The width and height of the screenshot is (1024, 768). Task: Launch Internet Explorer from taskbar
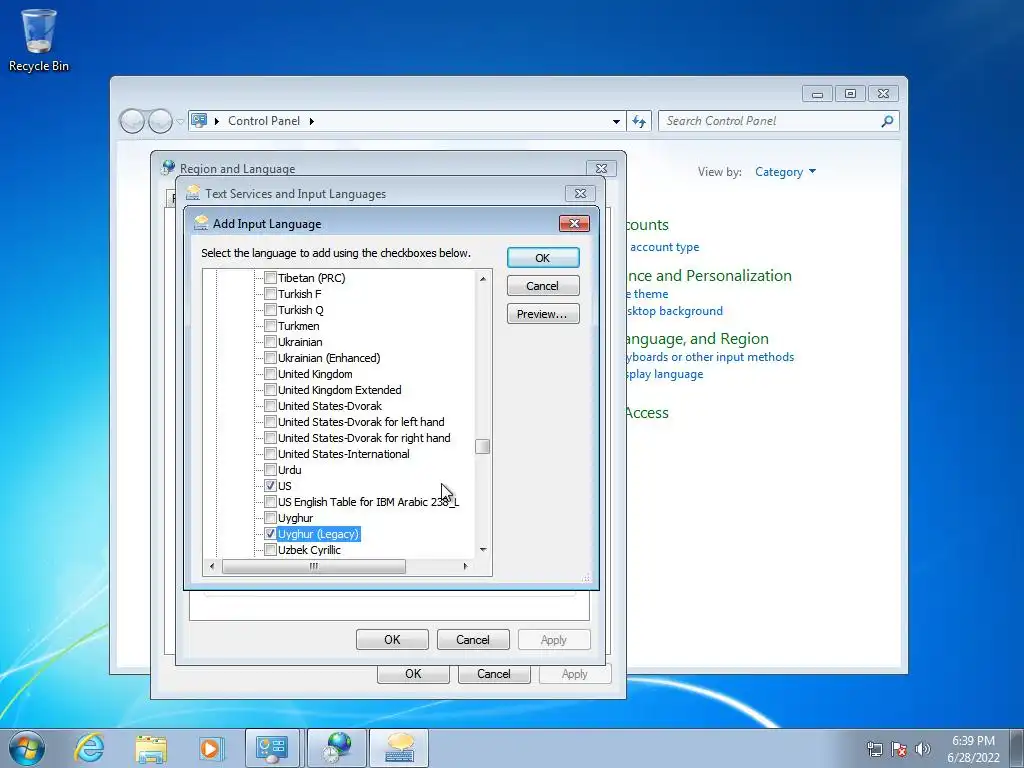tap(89, 748)
